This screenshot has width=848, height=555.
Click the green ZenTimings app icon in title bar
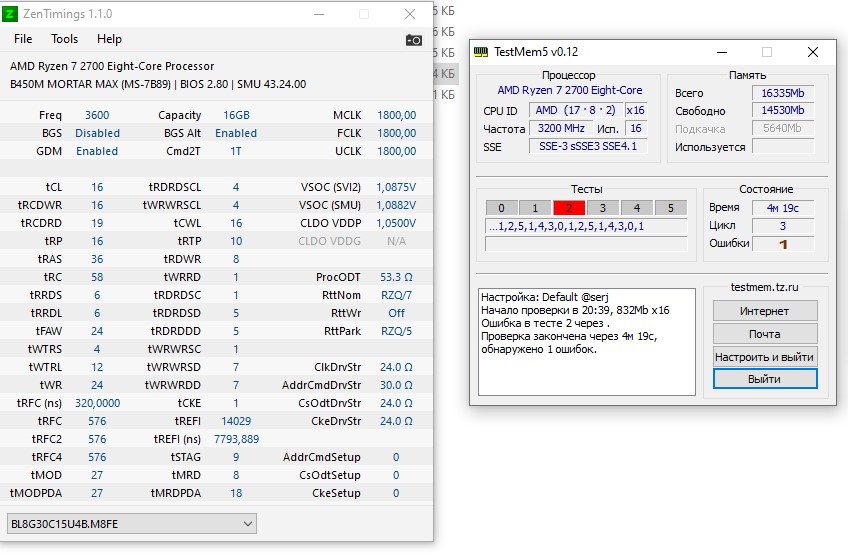[x=10, y=14]
